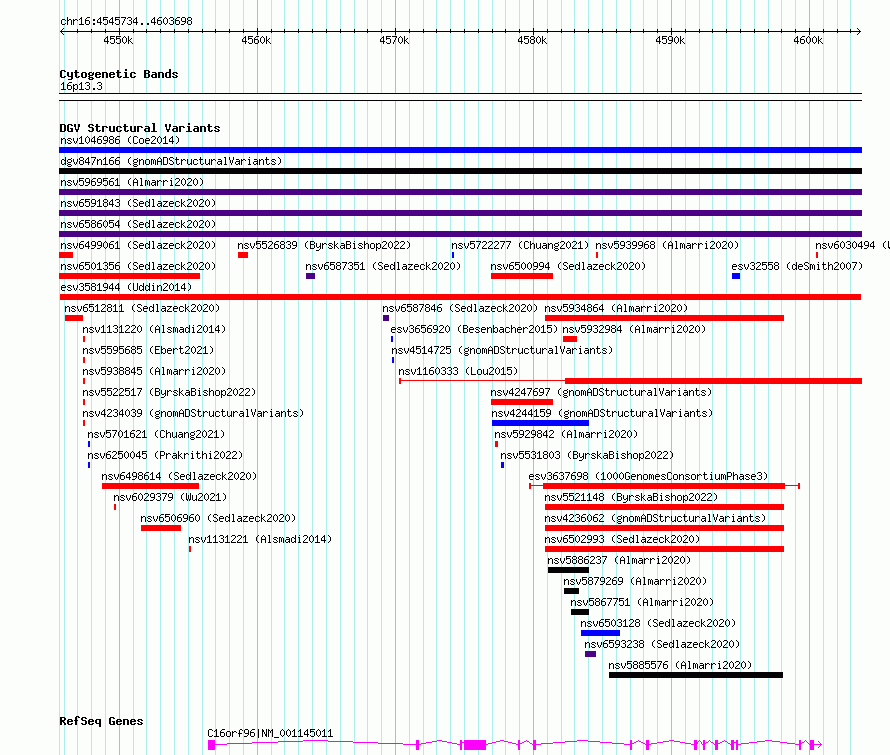Screen dimensions: 890x755
Task: Select the red nsv6500994 variant bar
Action: pos(522,276)
